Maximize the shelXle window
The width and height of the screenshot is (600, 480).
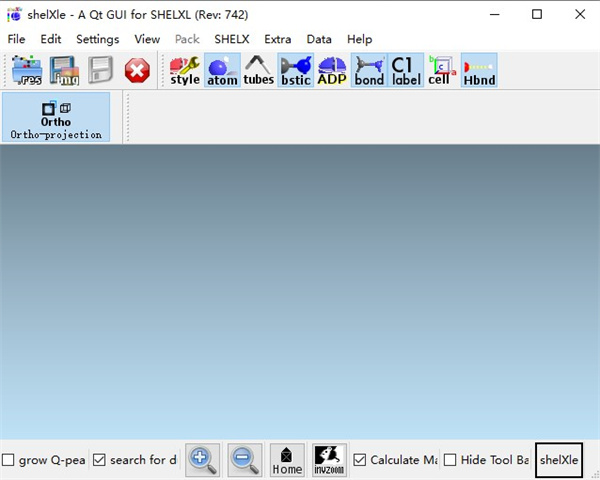537,15
